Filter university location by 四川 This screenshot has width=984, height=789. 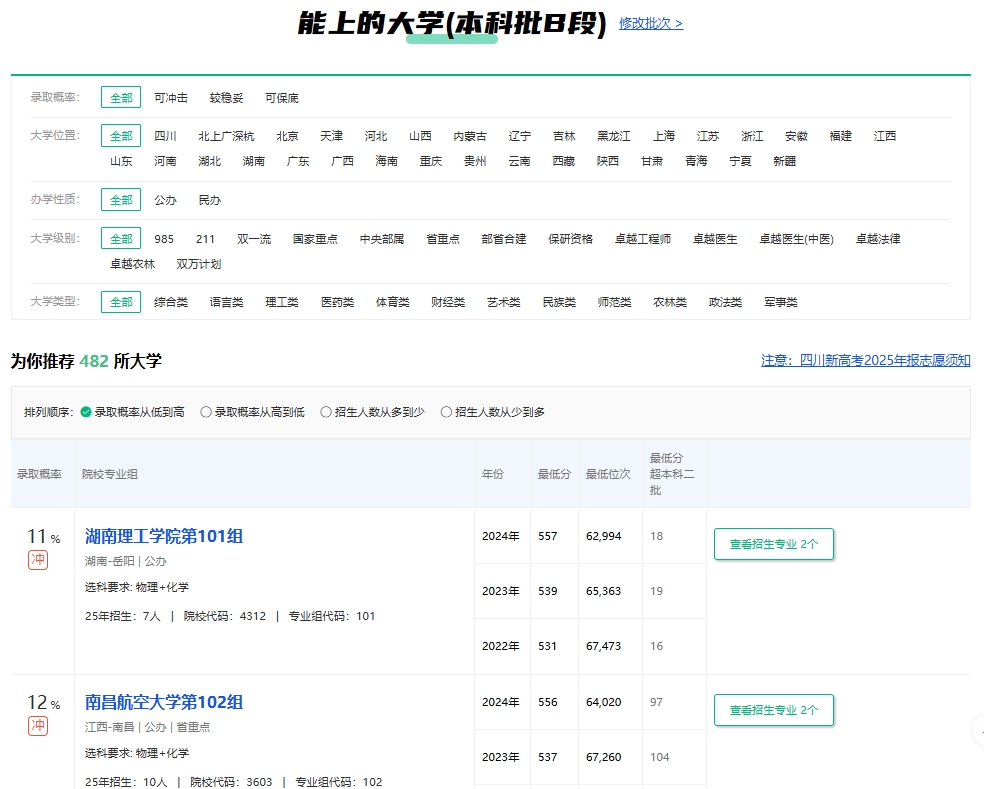tap(165, 136)
